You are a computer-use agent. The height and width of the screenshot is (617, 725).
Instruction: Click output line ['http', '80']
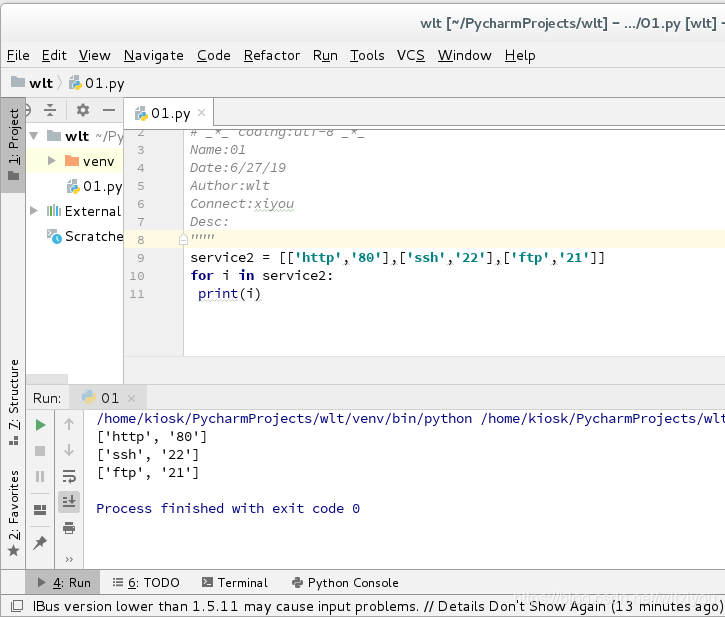click(x=152, y=437)
